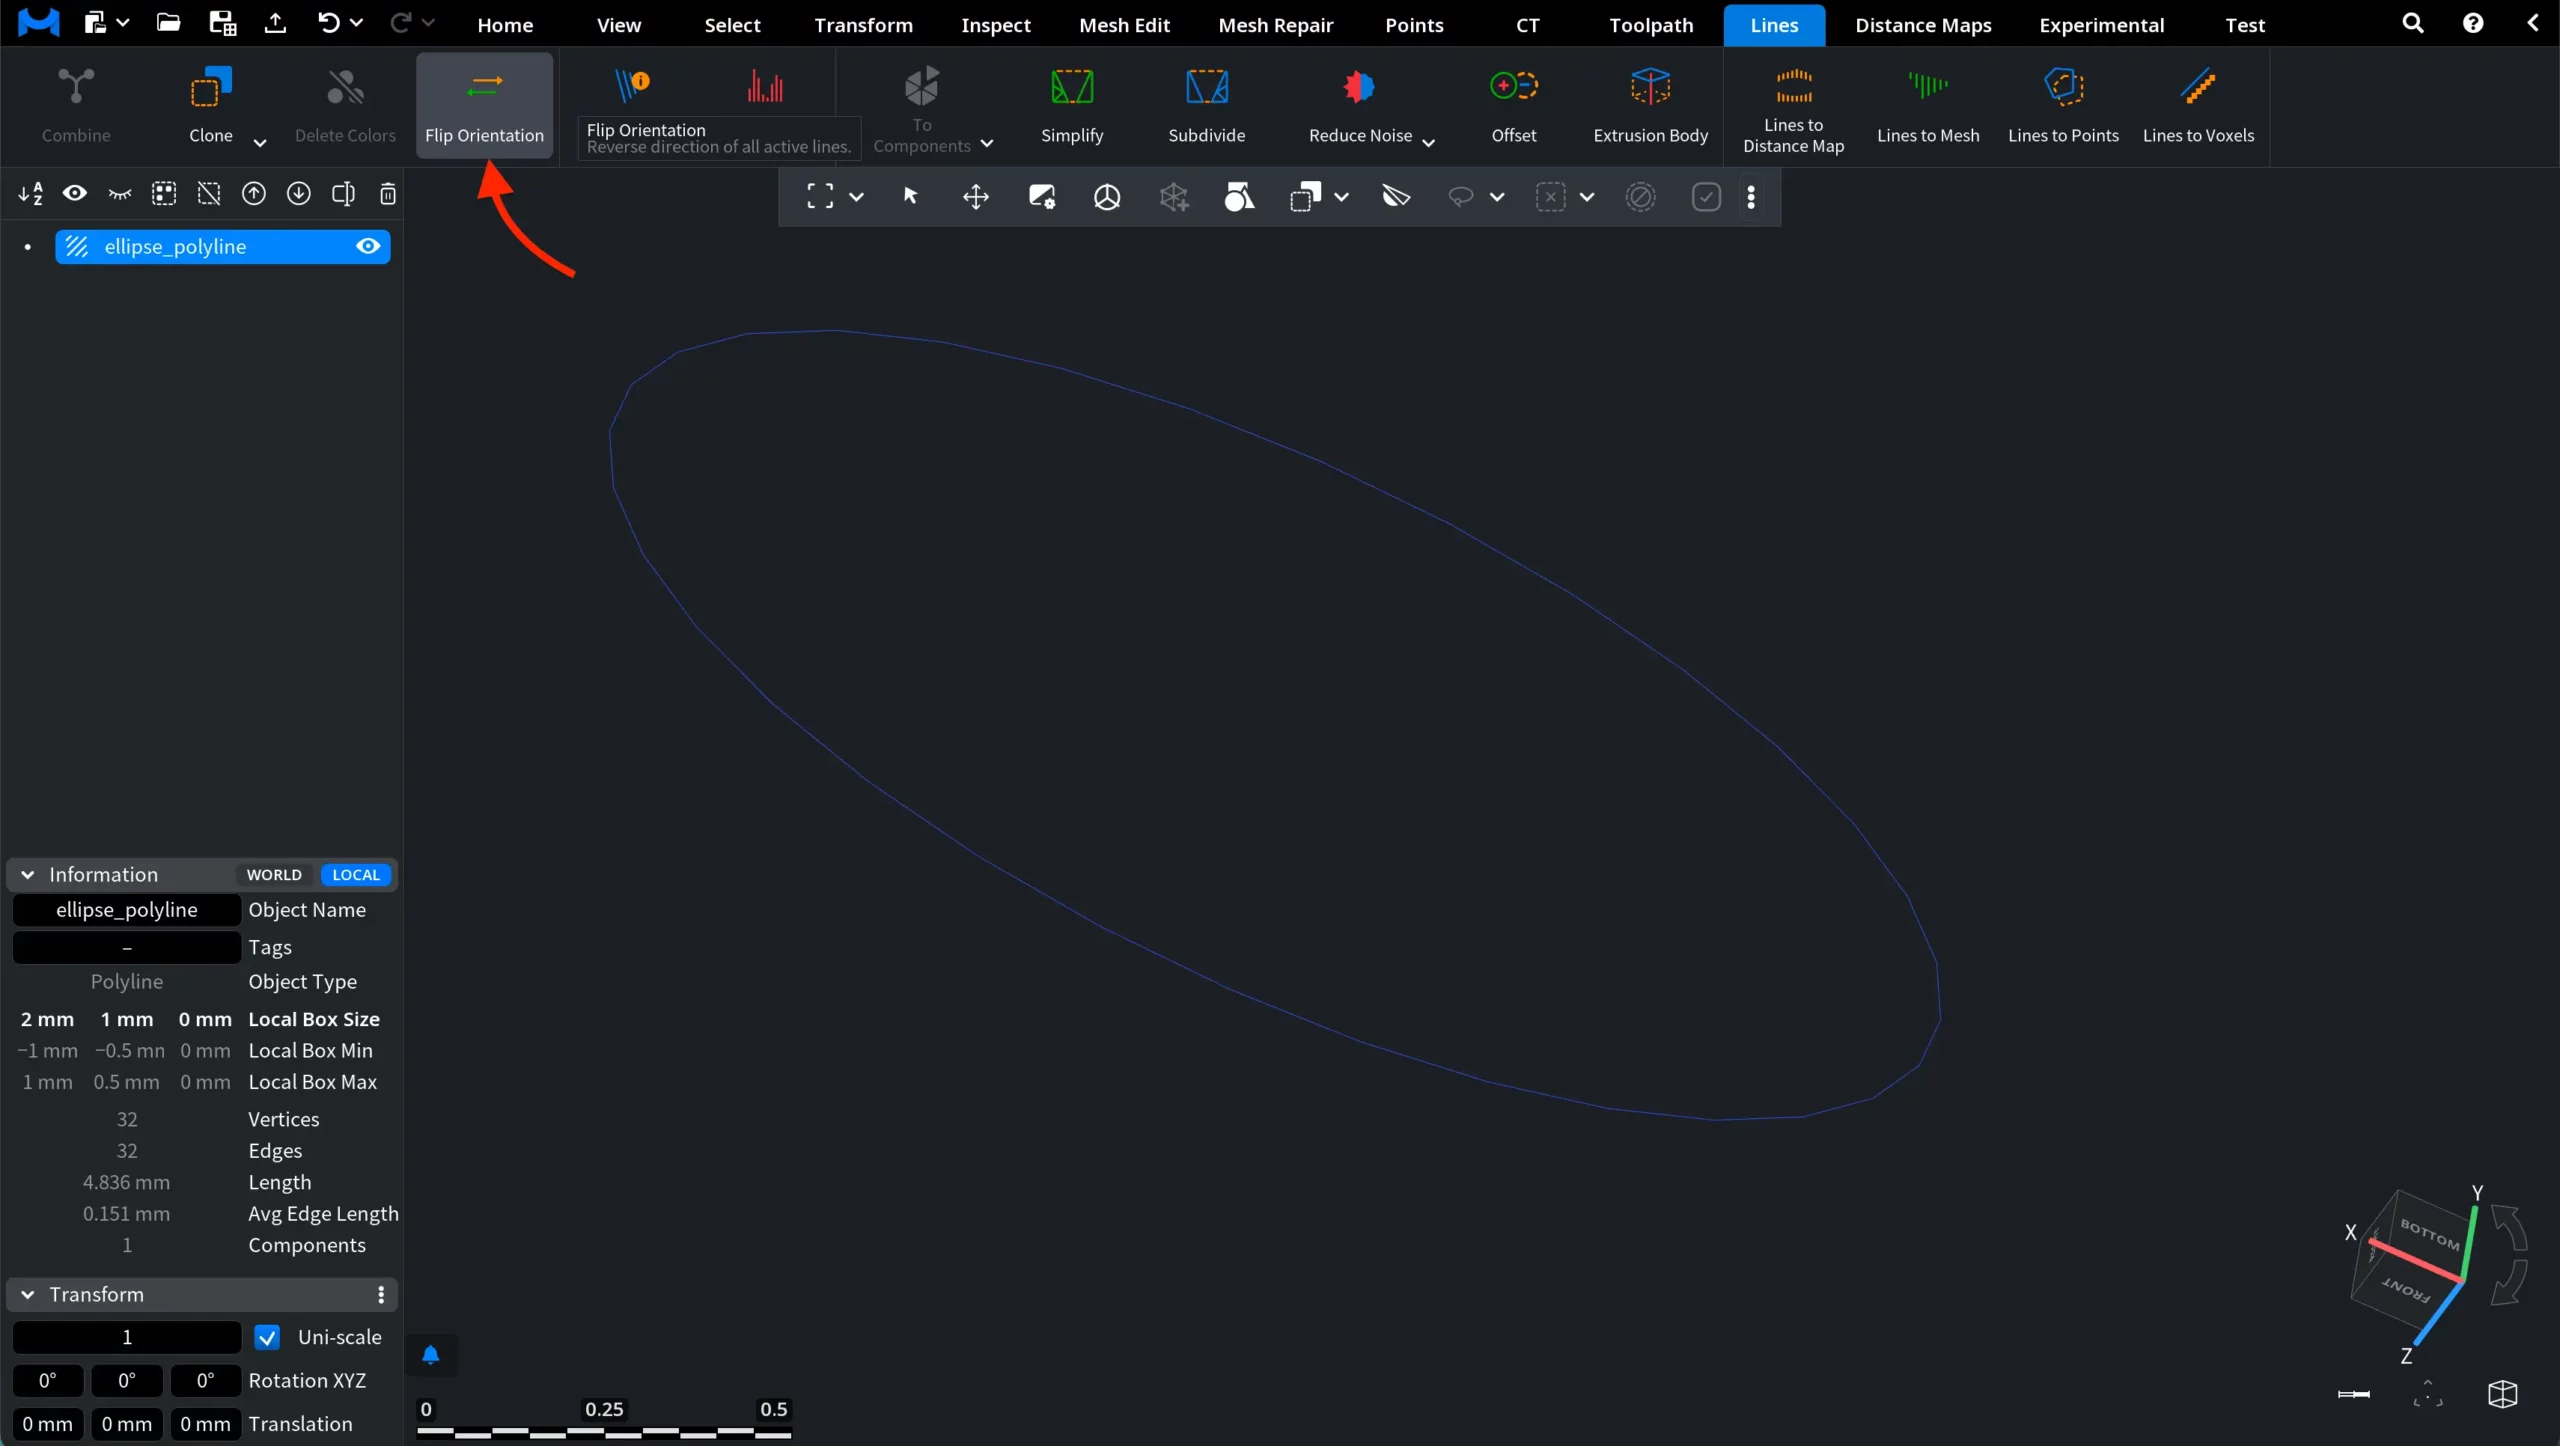Open the help question mark
This screenshot has height=1446, width=2560.
[2472, 23]
